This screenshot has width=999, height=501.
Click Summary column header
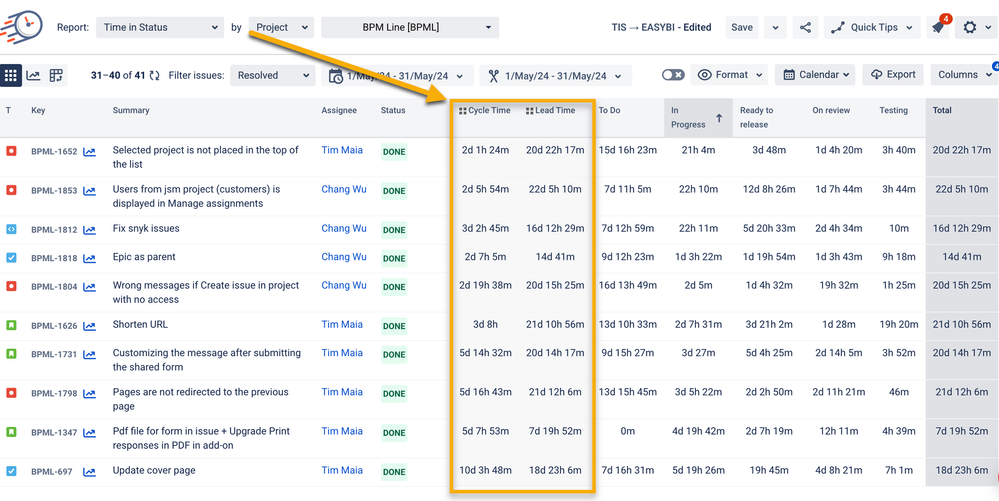point(131,110)
